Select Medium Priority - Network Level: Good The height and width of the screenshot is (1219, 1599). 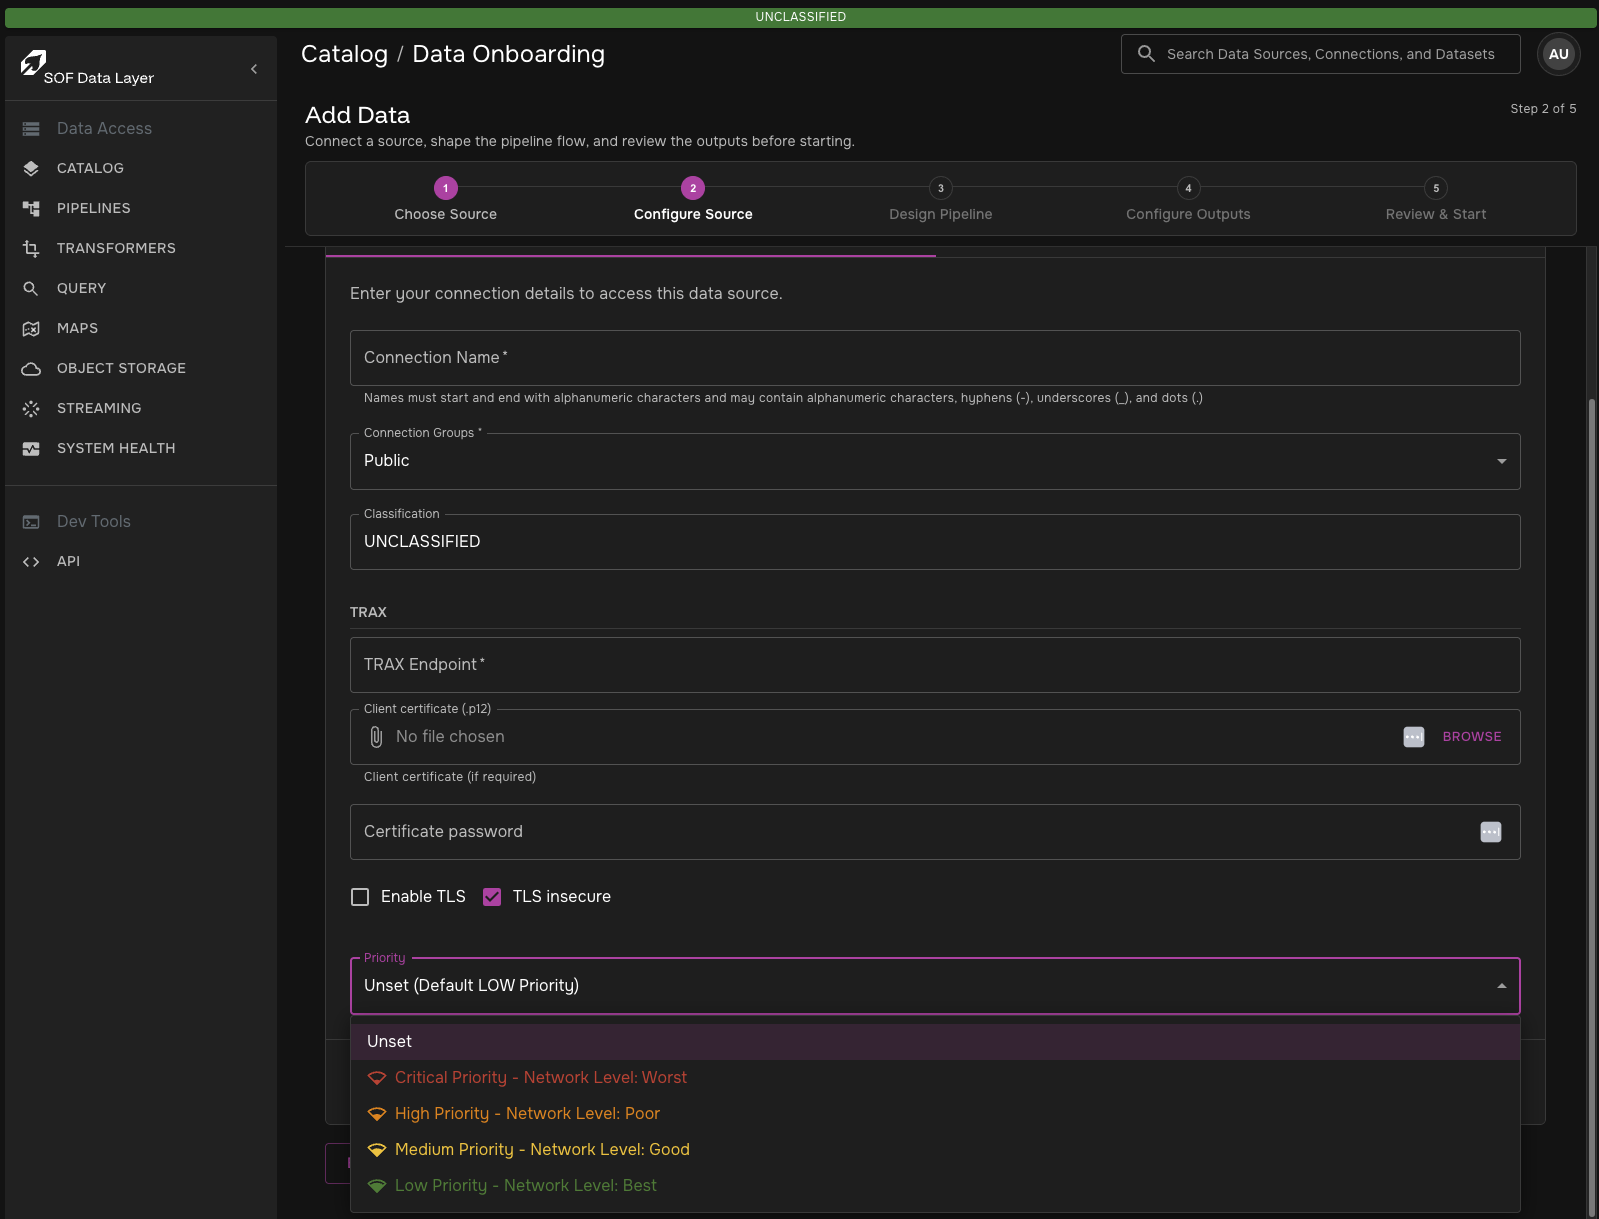pyautogui.click(x=935, y=1150)
